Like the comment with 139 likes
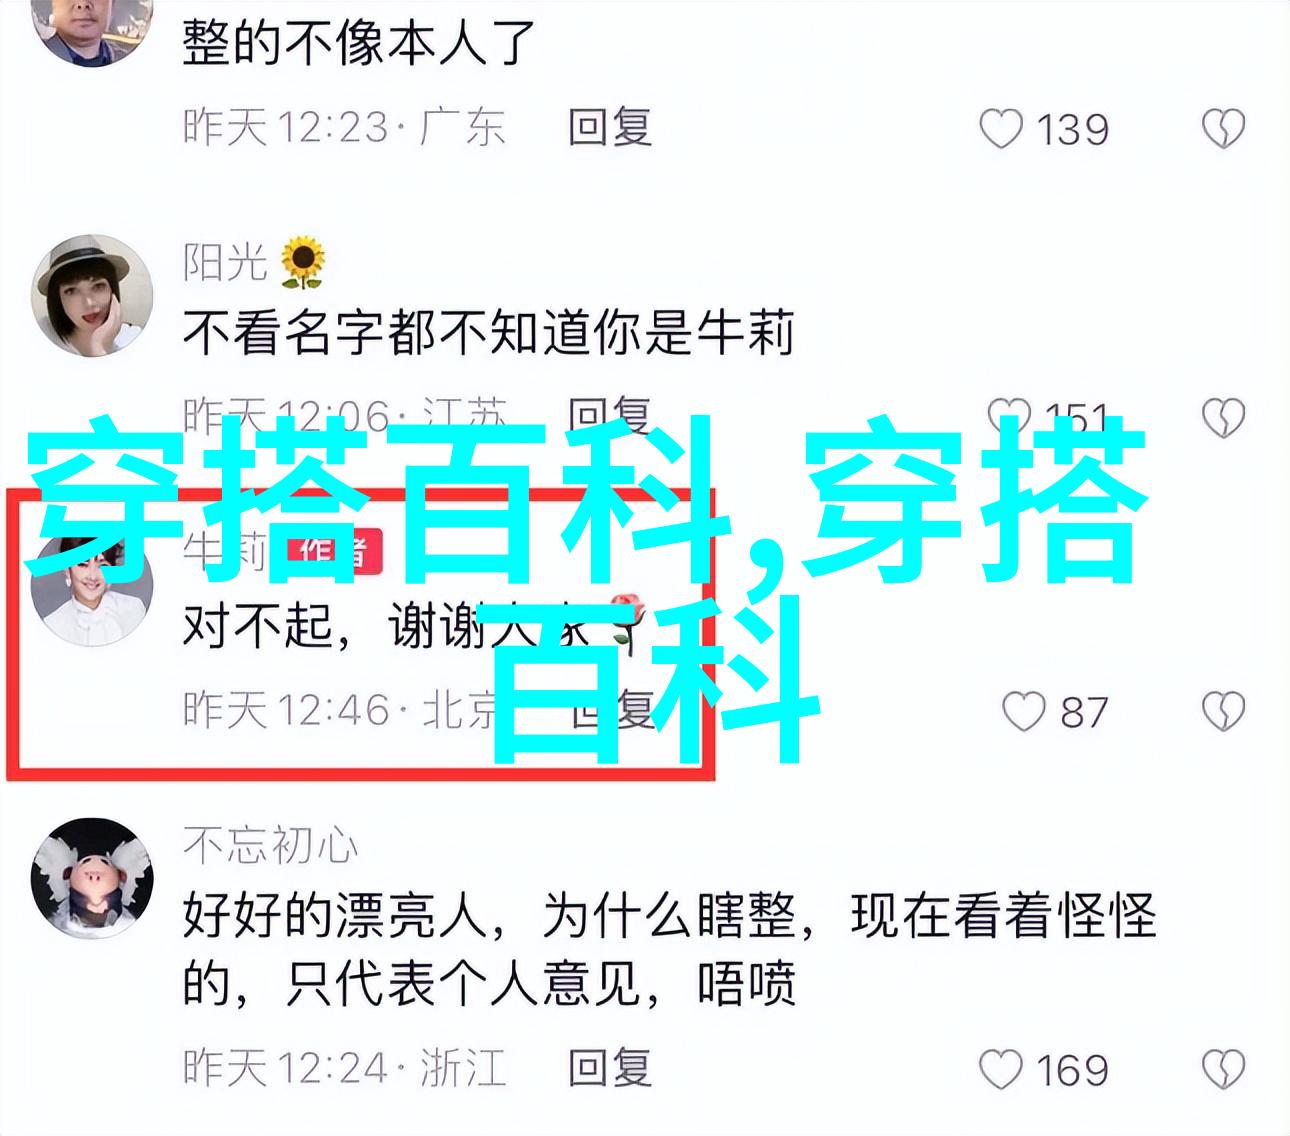This screenshot has height=1136, width=1290. tap(1001, 129)
